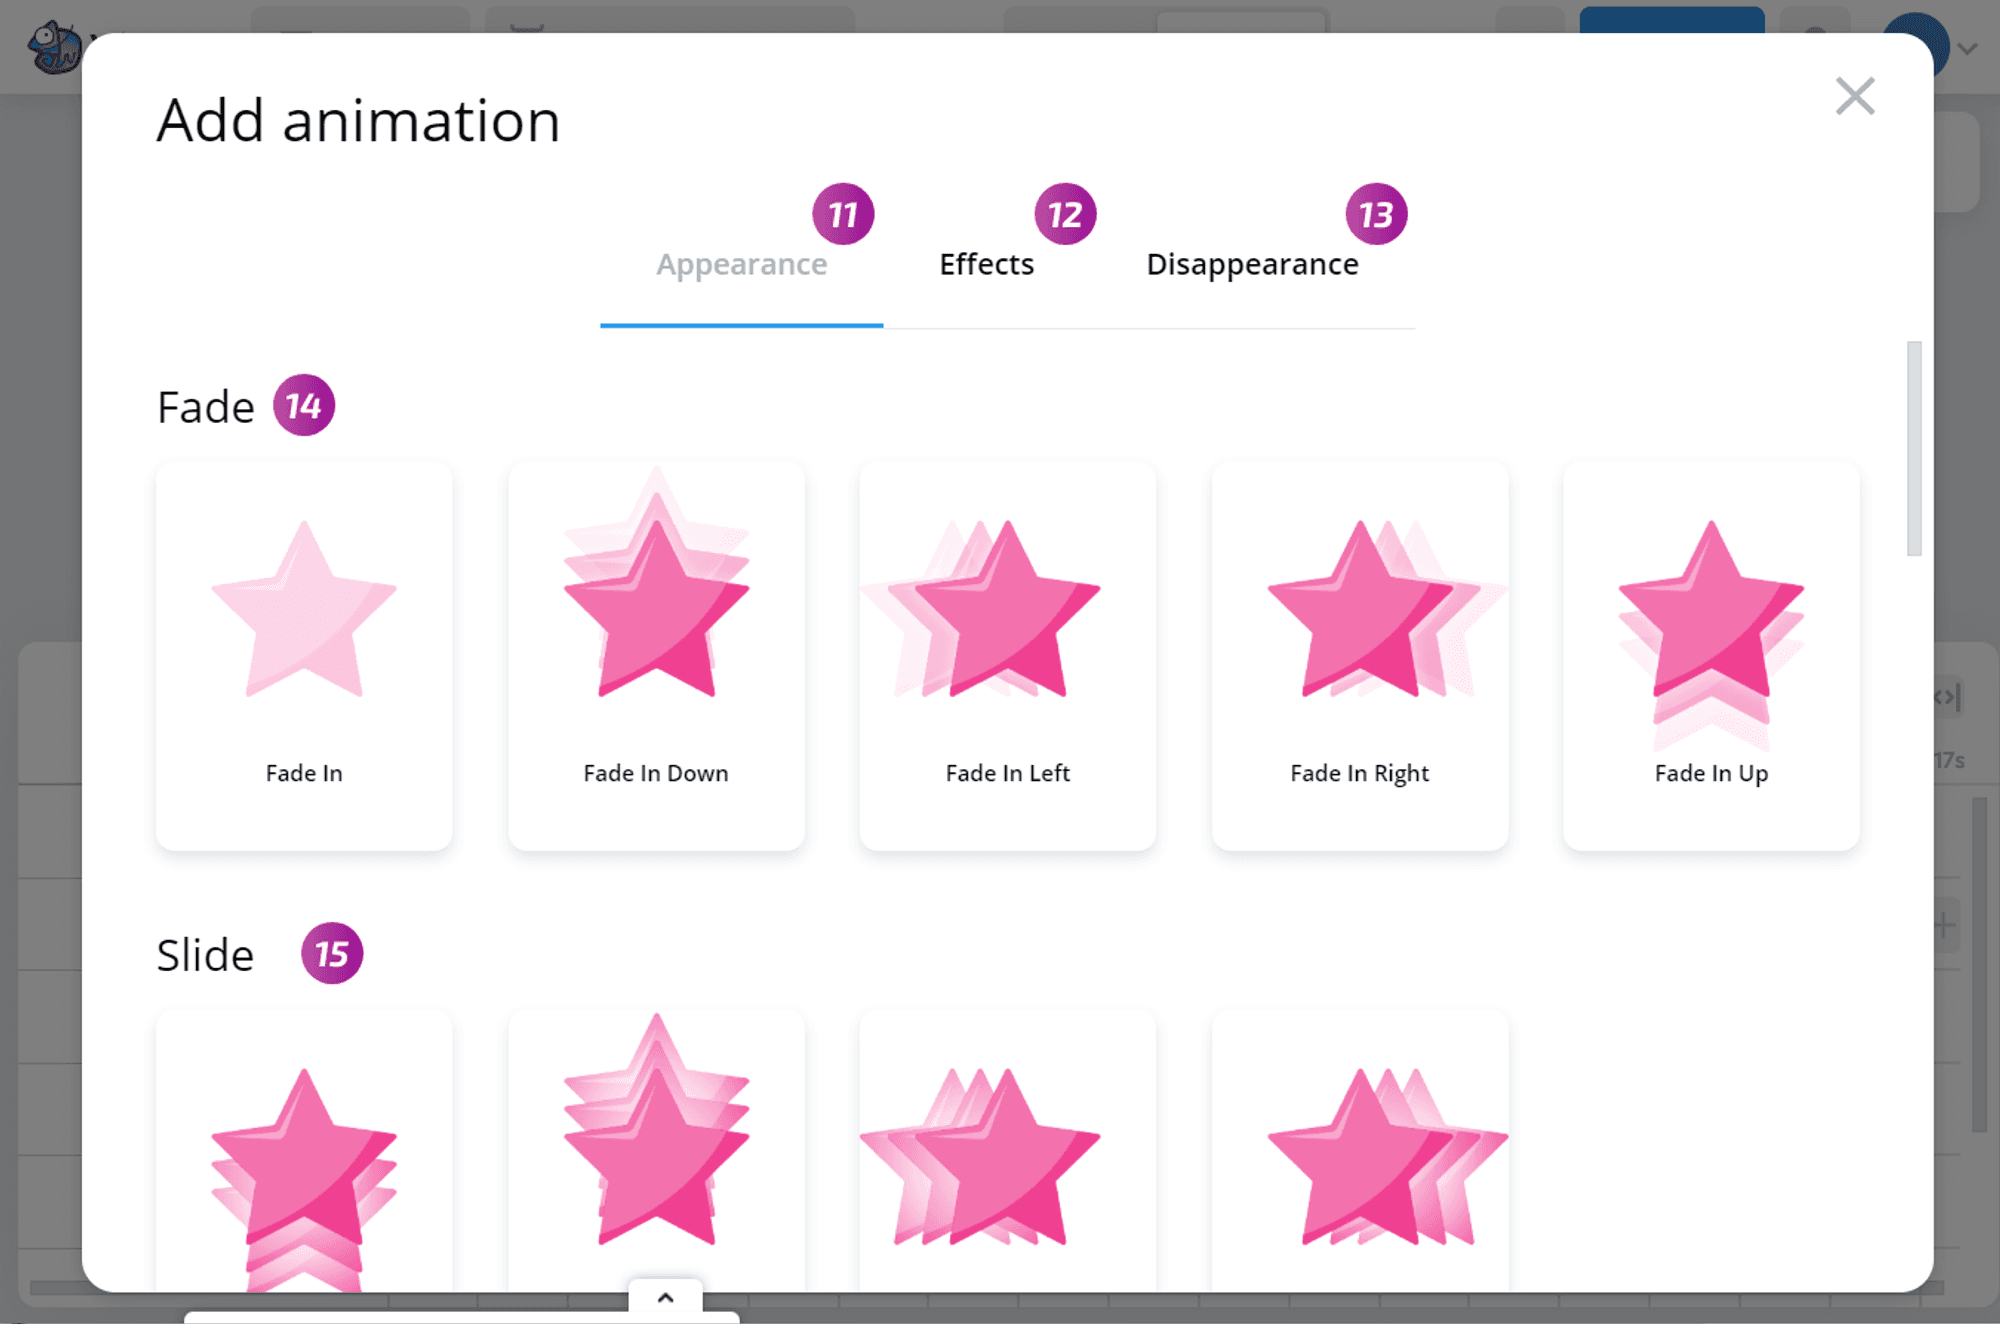
Task: Select the Fade In animation star
Action: click(304, 610)
